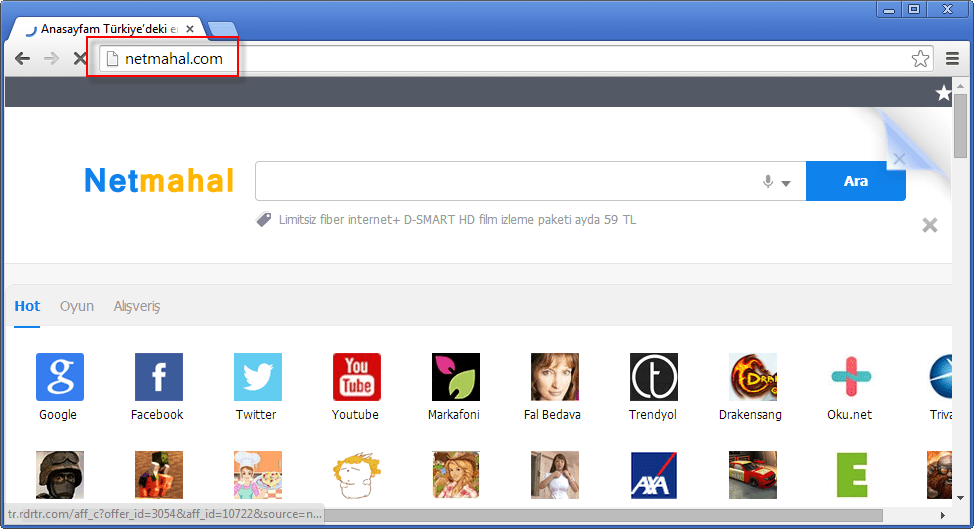Open a new browser tab
974x529 pixels.
click(222, 30)
